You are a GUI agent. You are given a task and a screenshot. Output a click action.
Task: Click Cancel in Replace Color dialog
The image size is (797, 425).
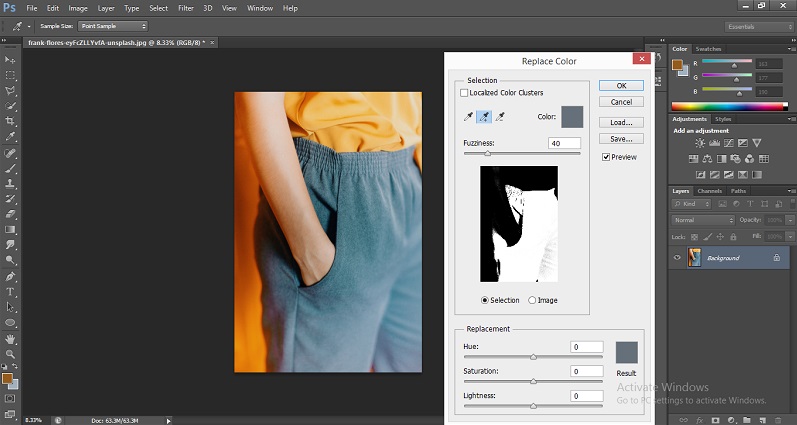click(x=621, y=102)
